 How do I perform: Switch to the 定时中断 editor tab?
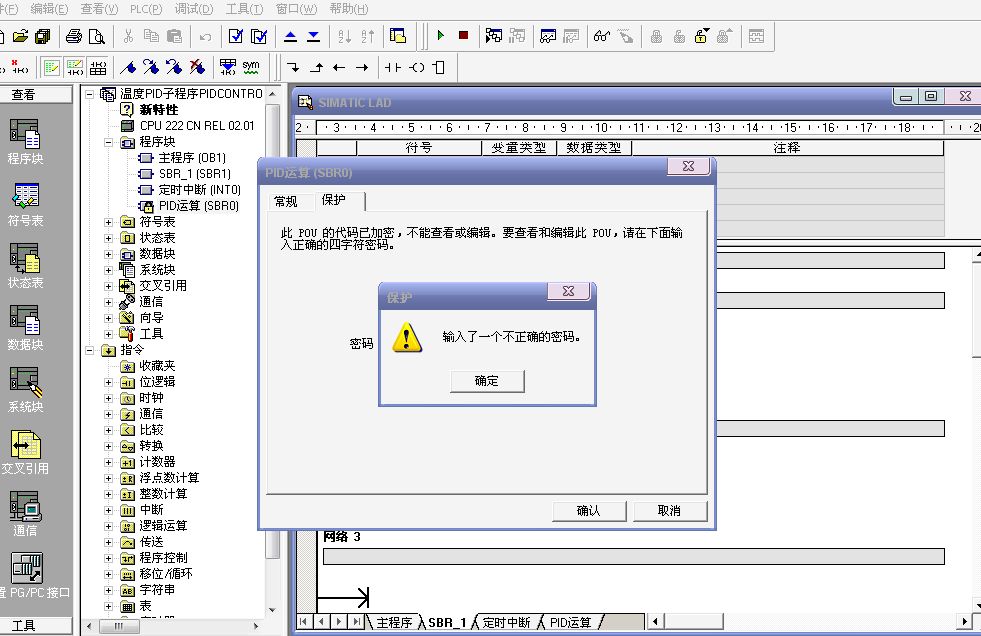tap(510, 622)
